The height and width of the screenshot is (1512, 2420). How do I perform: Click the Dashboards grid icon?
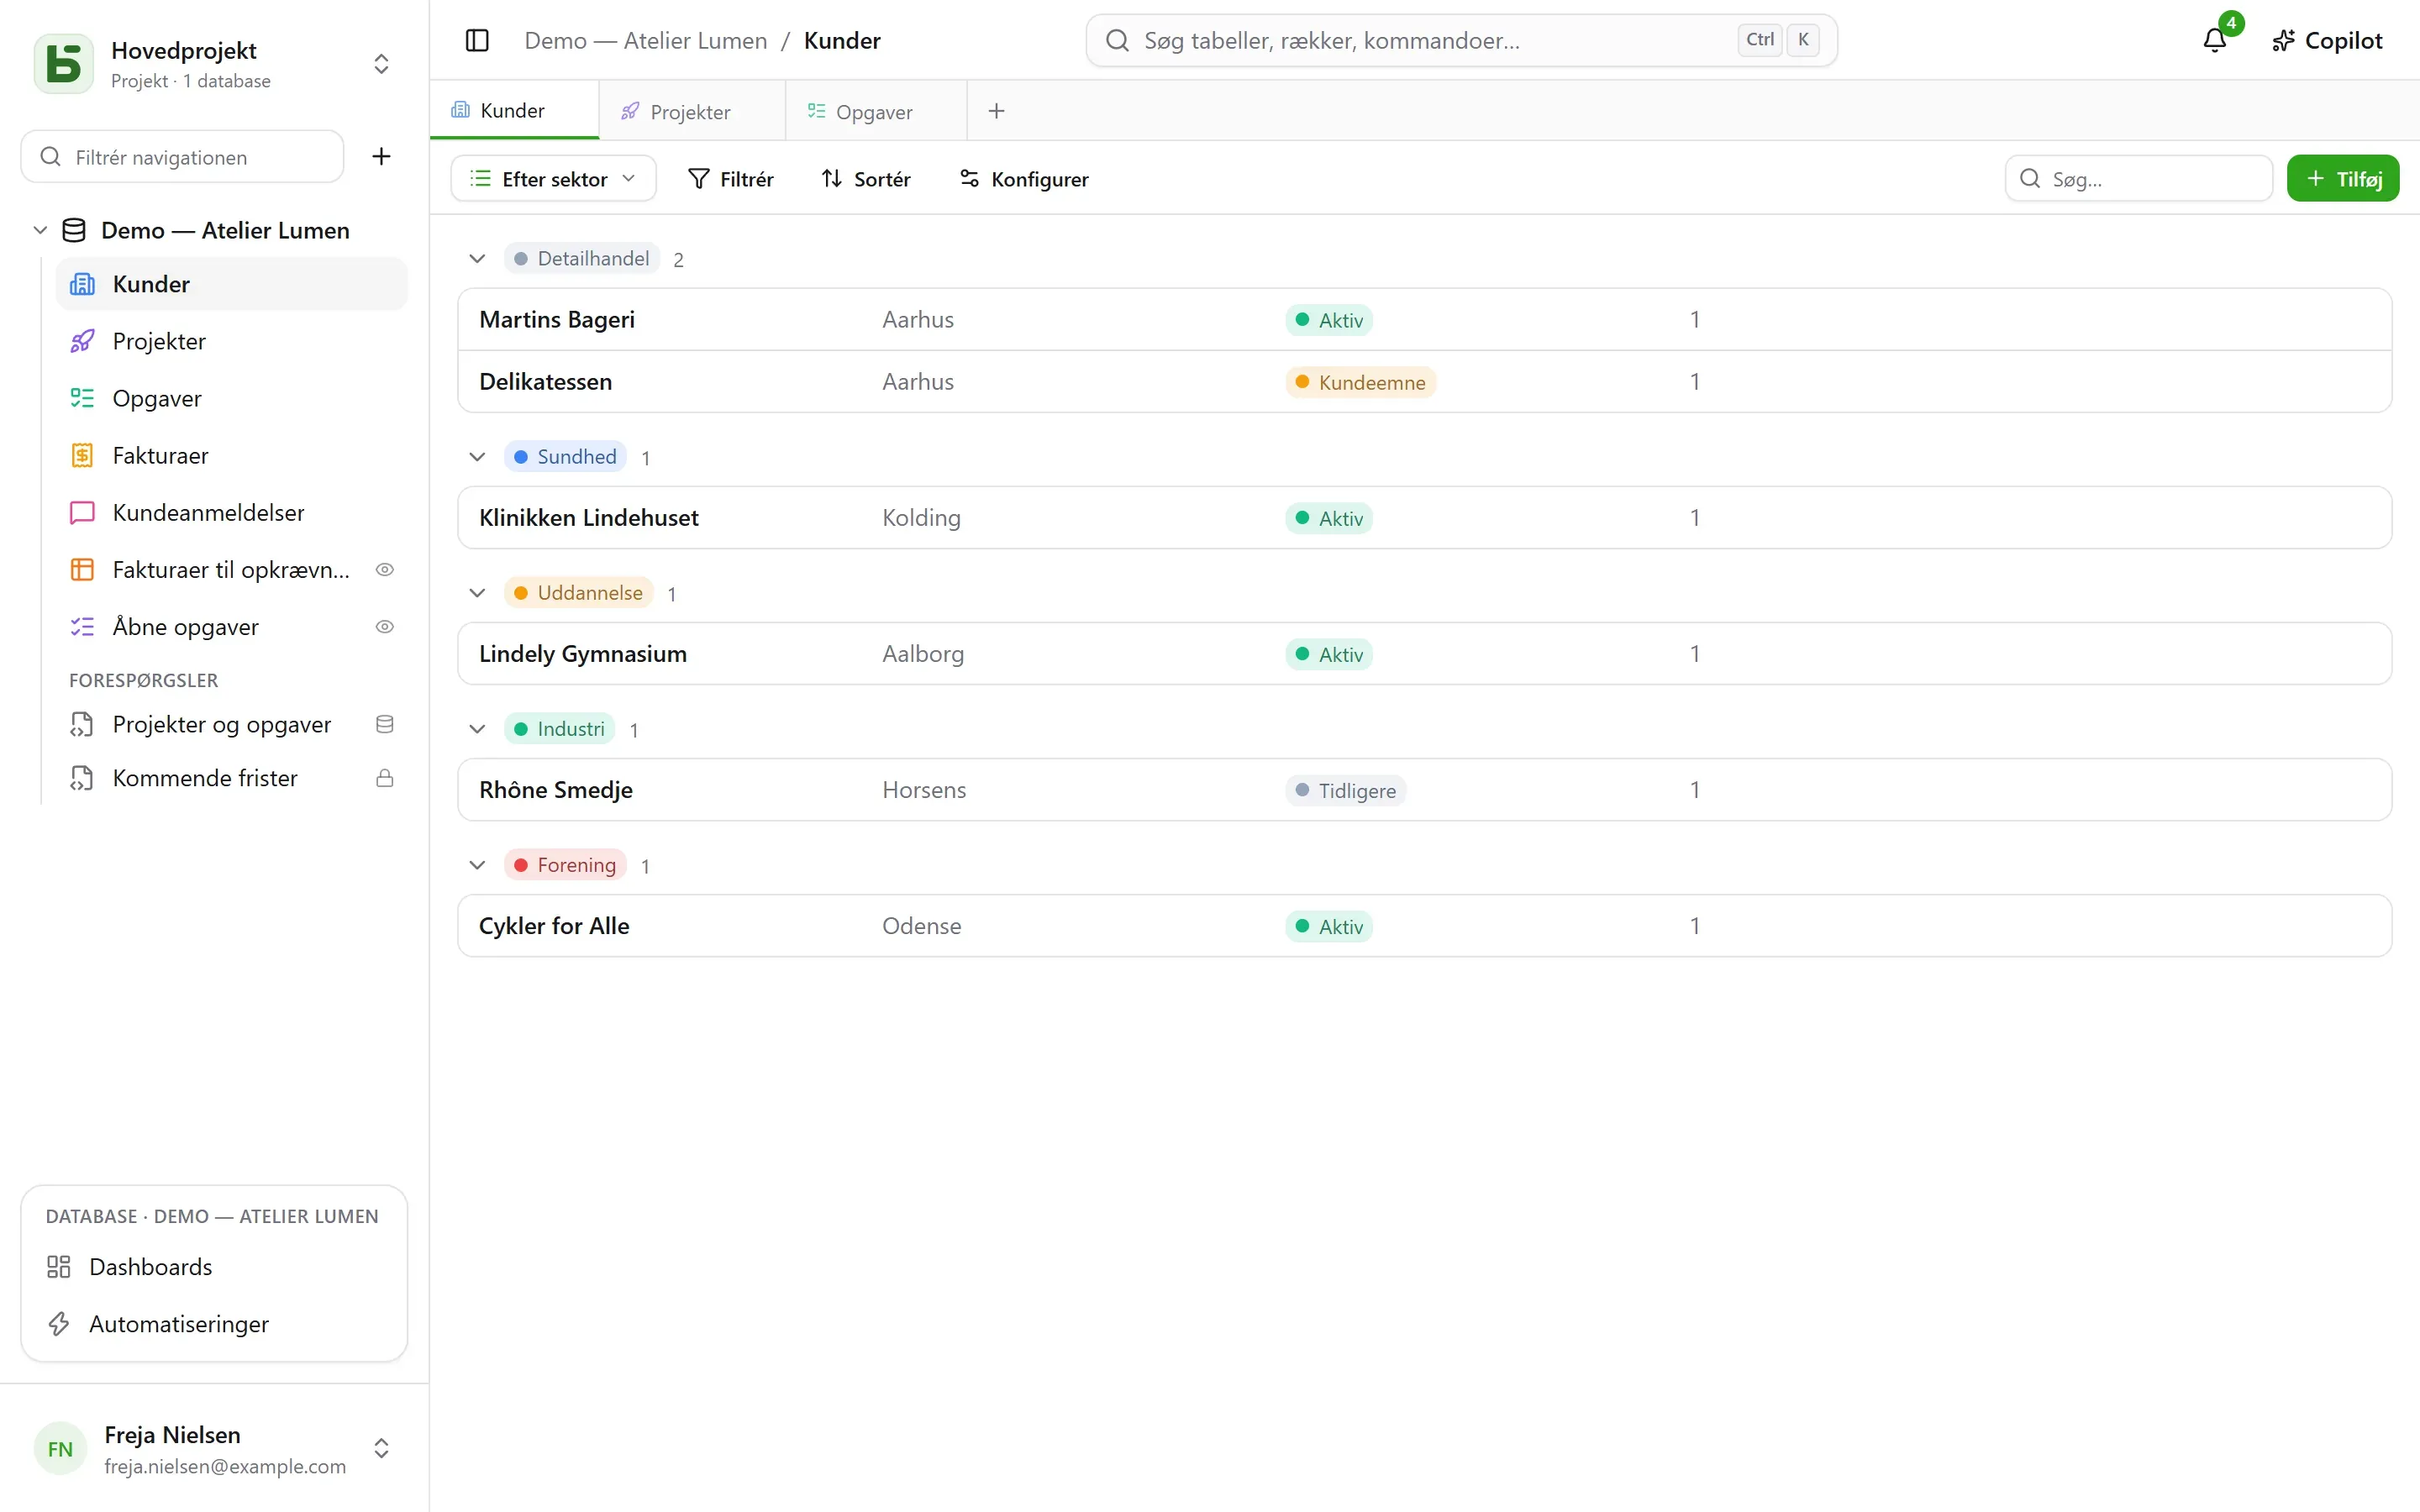pos(59,1267)
